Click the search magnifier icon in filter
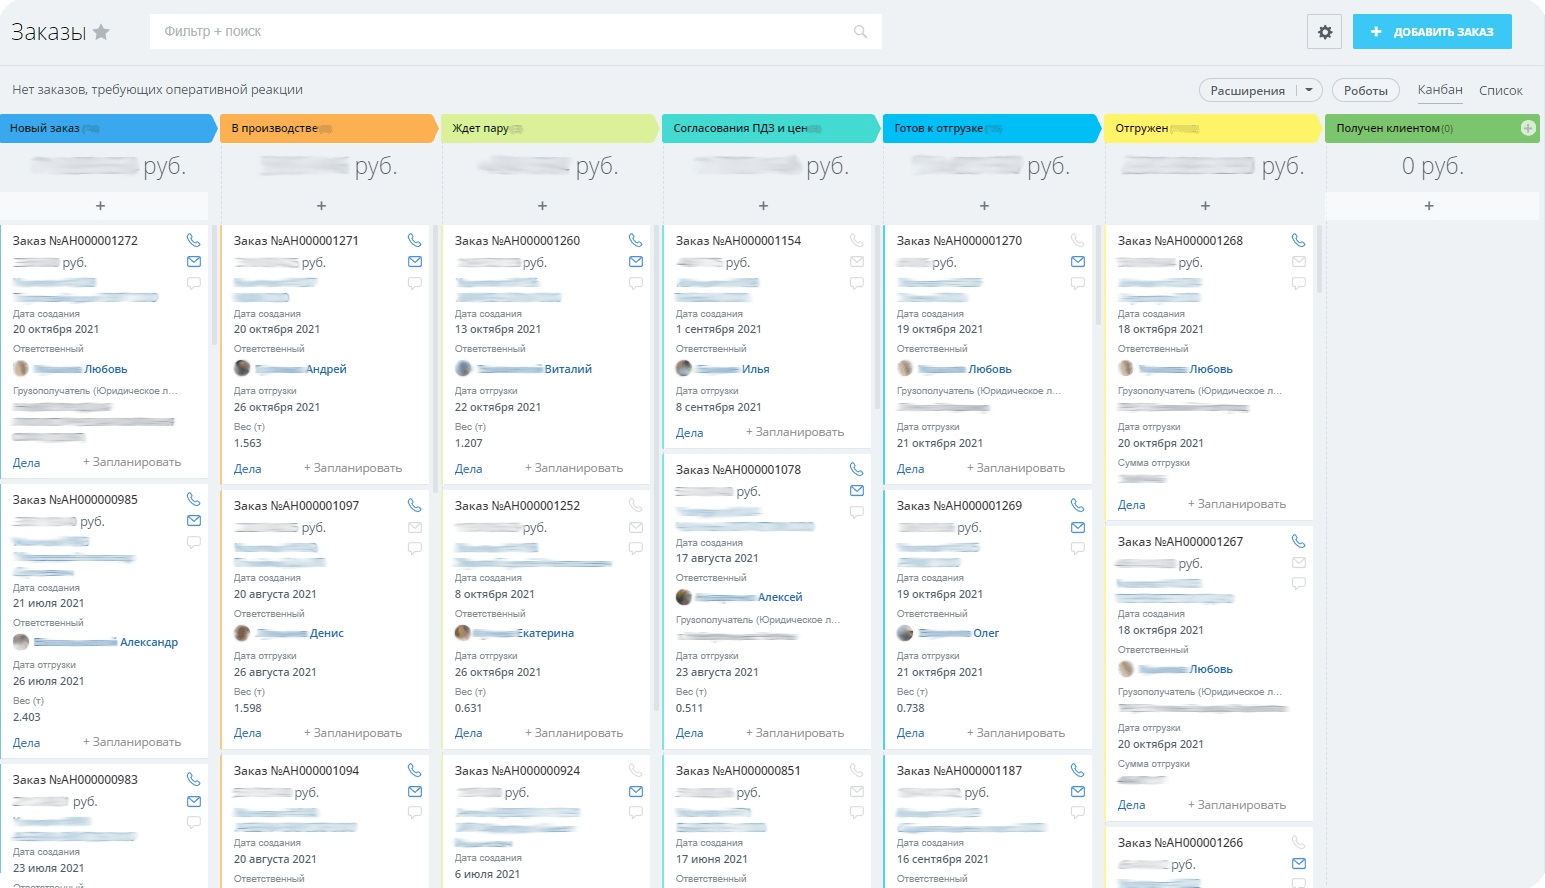The image size is (1545, 888). click(x=860, y=32)
